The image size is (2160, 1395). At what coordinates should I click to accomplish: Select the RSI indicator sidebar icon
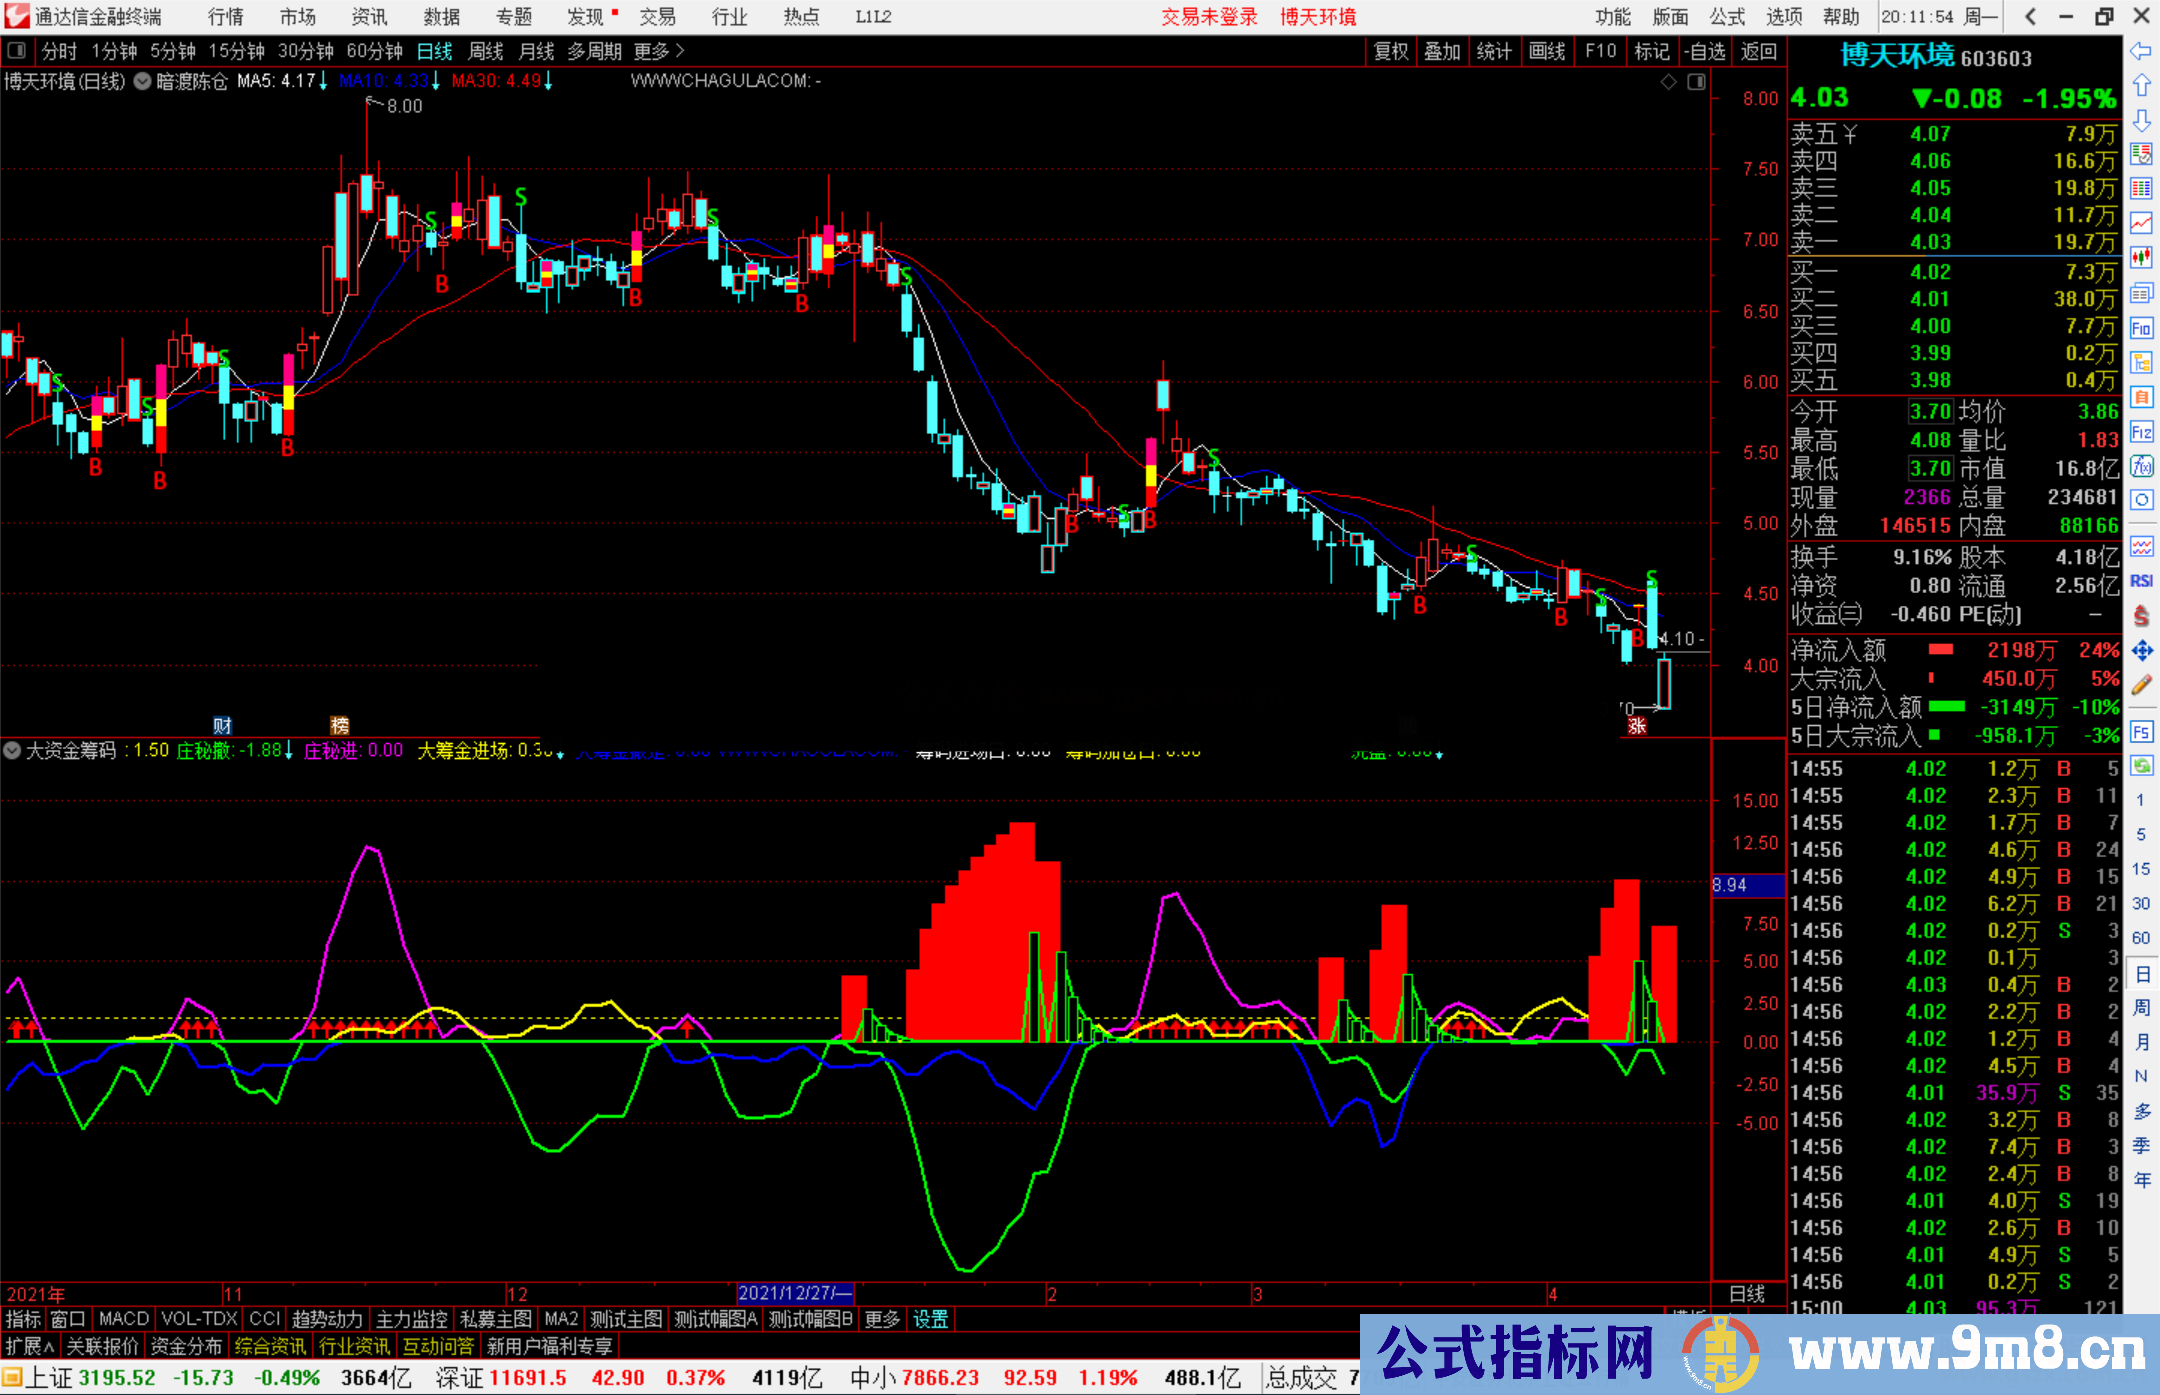click(x=2141, y=581)
